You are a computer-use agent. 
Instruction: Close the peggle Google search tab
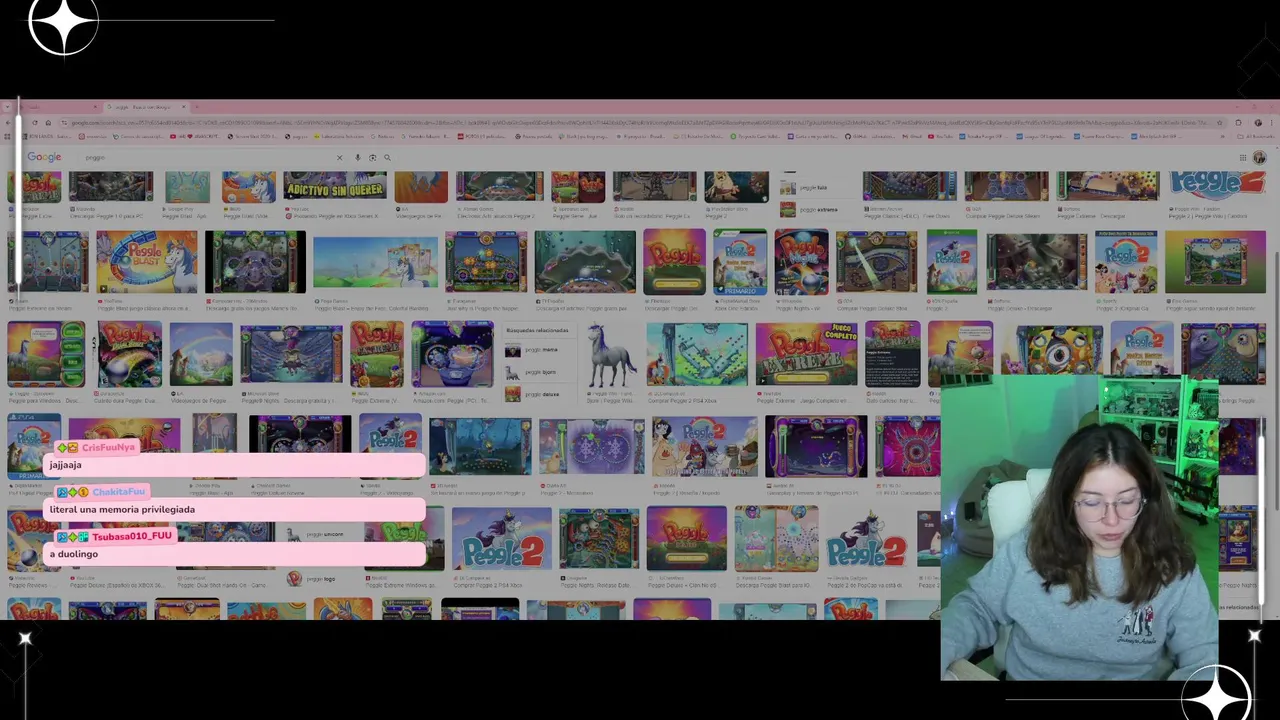click(184, 107)
